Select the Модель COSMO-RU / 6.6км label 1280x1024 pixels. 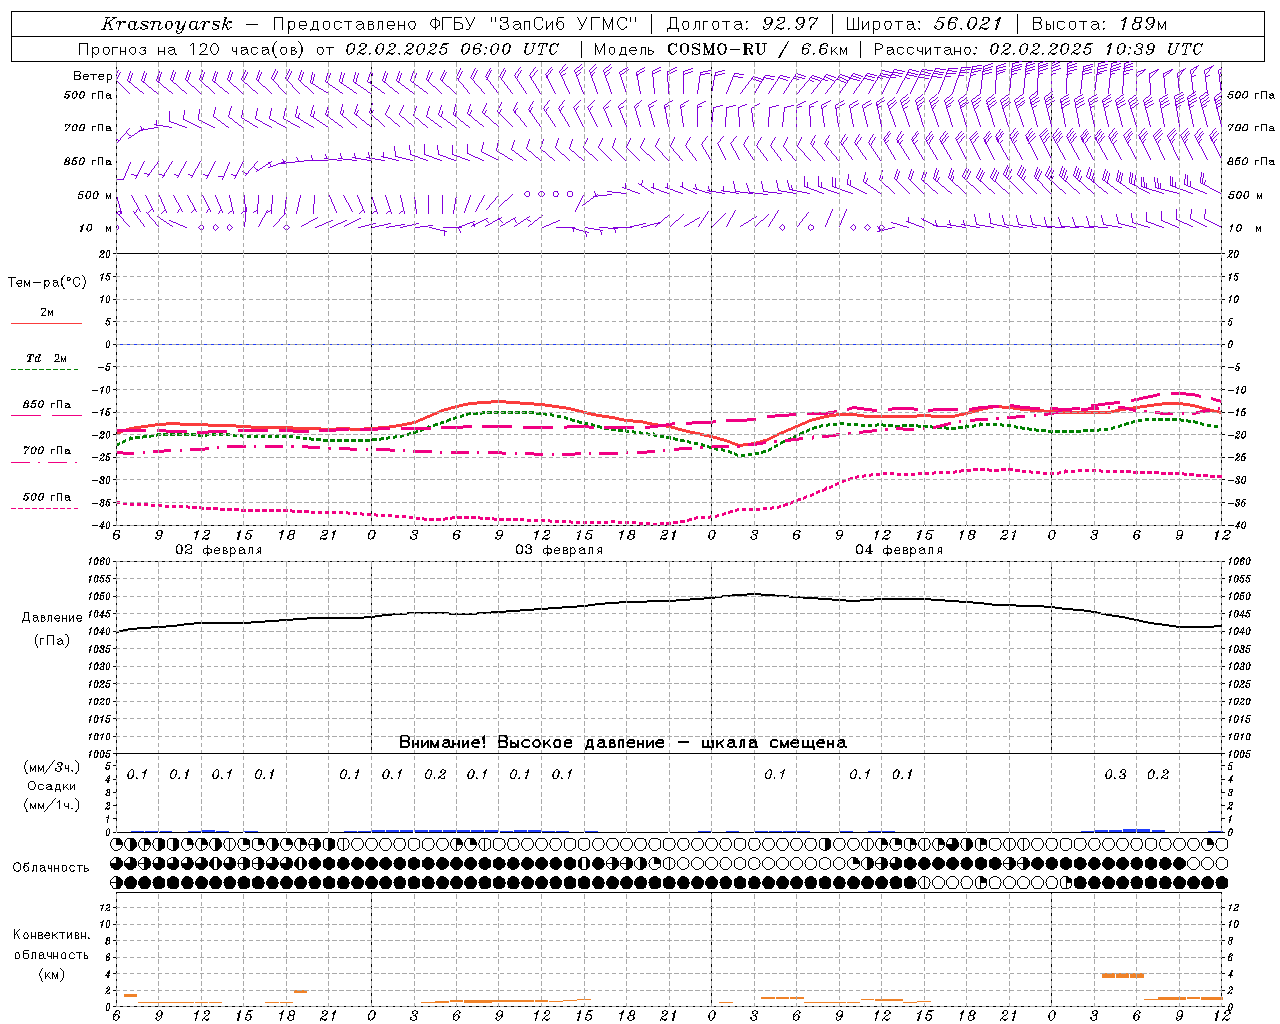click(721, 49)
